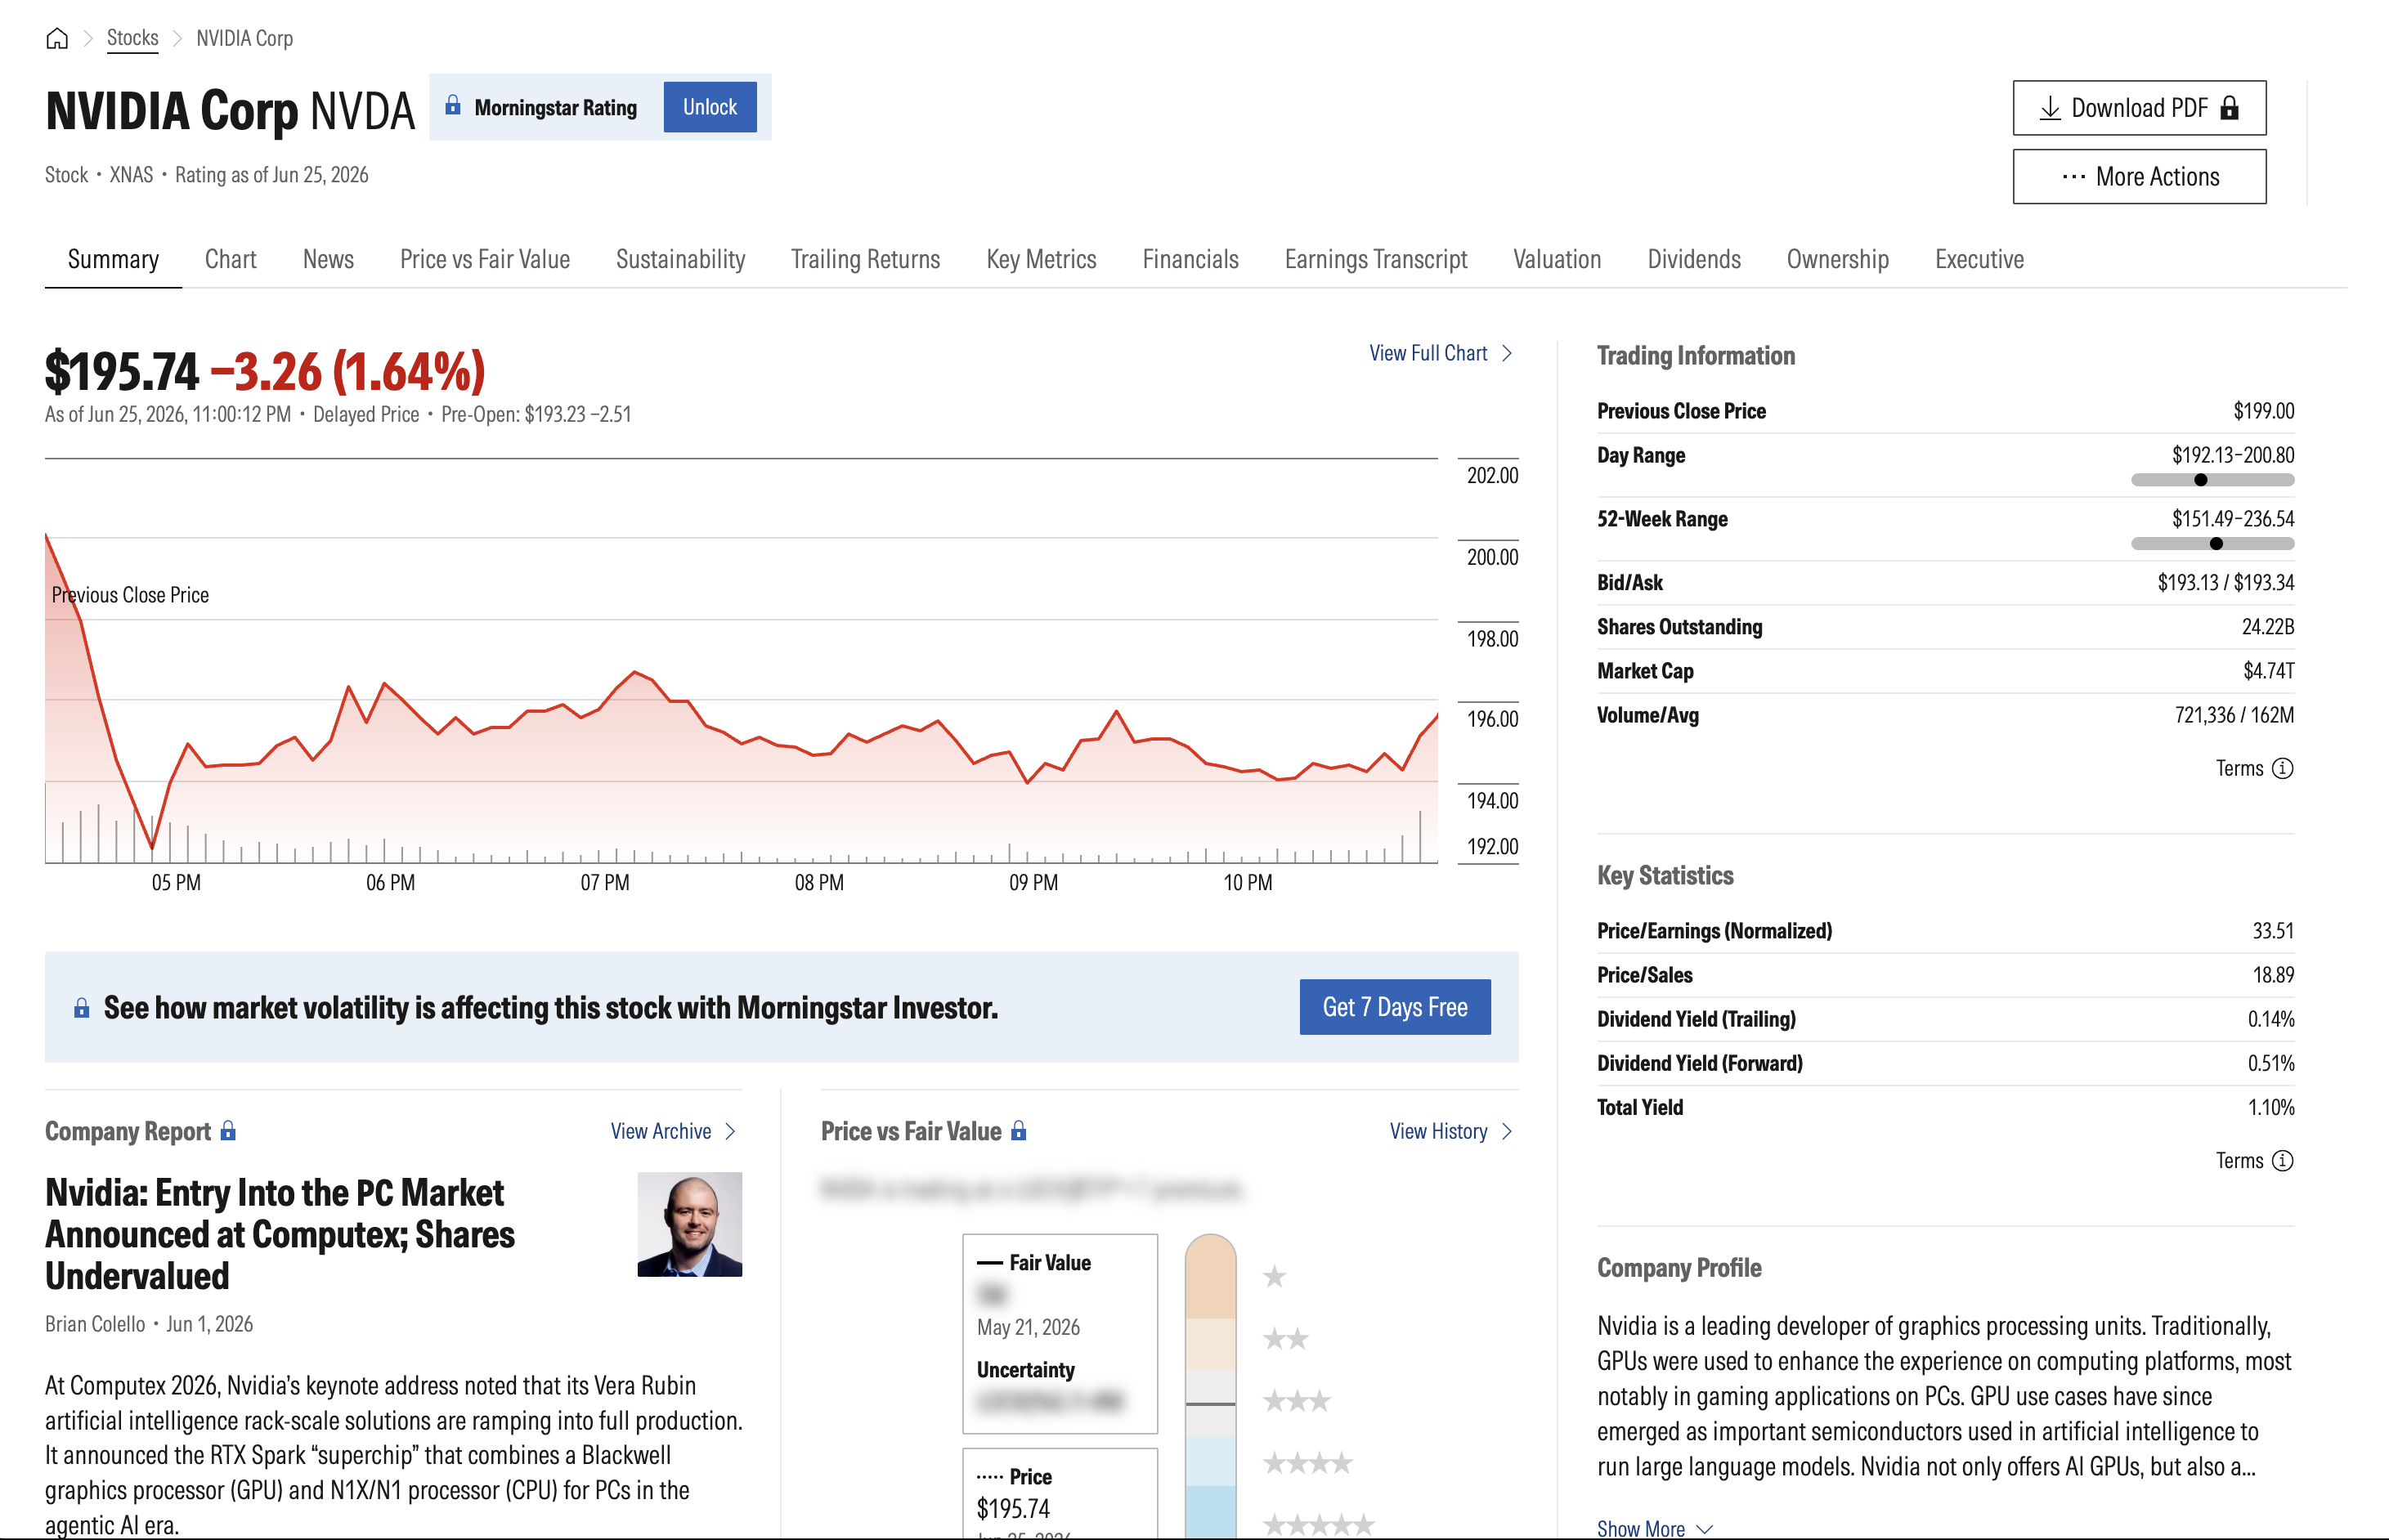Open Earnings Transcript tab
The image size is (2389, 1540).
1375,260
